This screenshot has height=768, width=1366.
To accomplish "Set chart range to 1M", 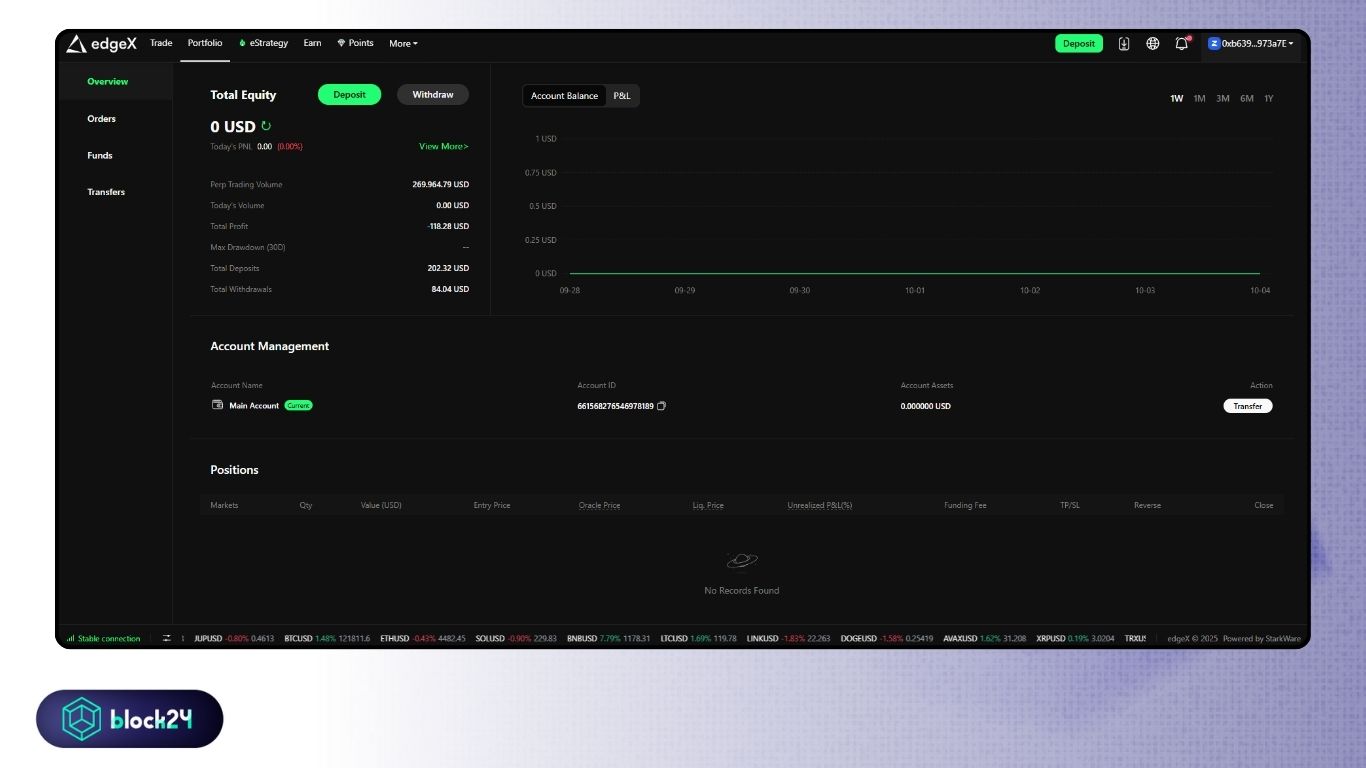I will click(1199, 99).
